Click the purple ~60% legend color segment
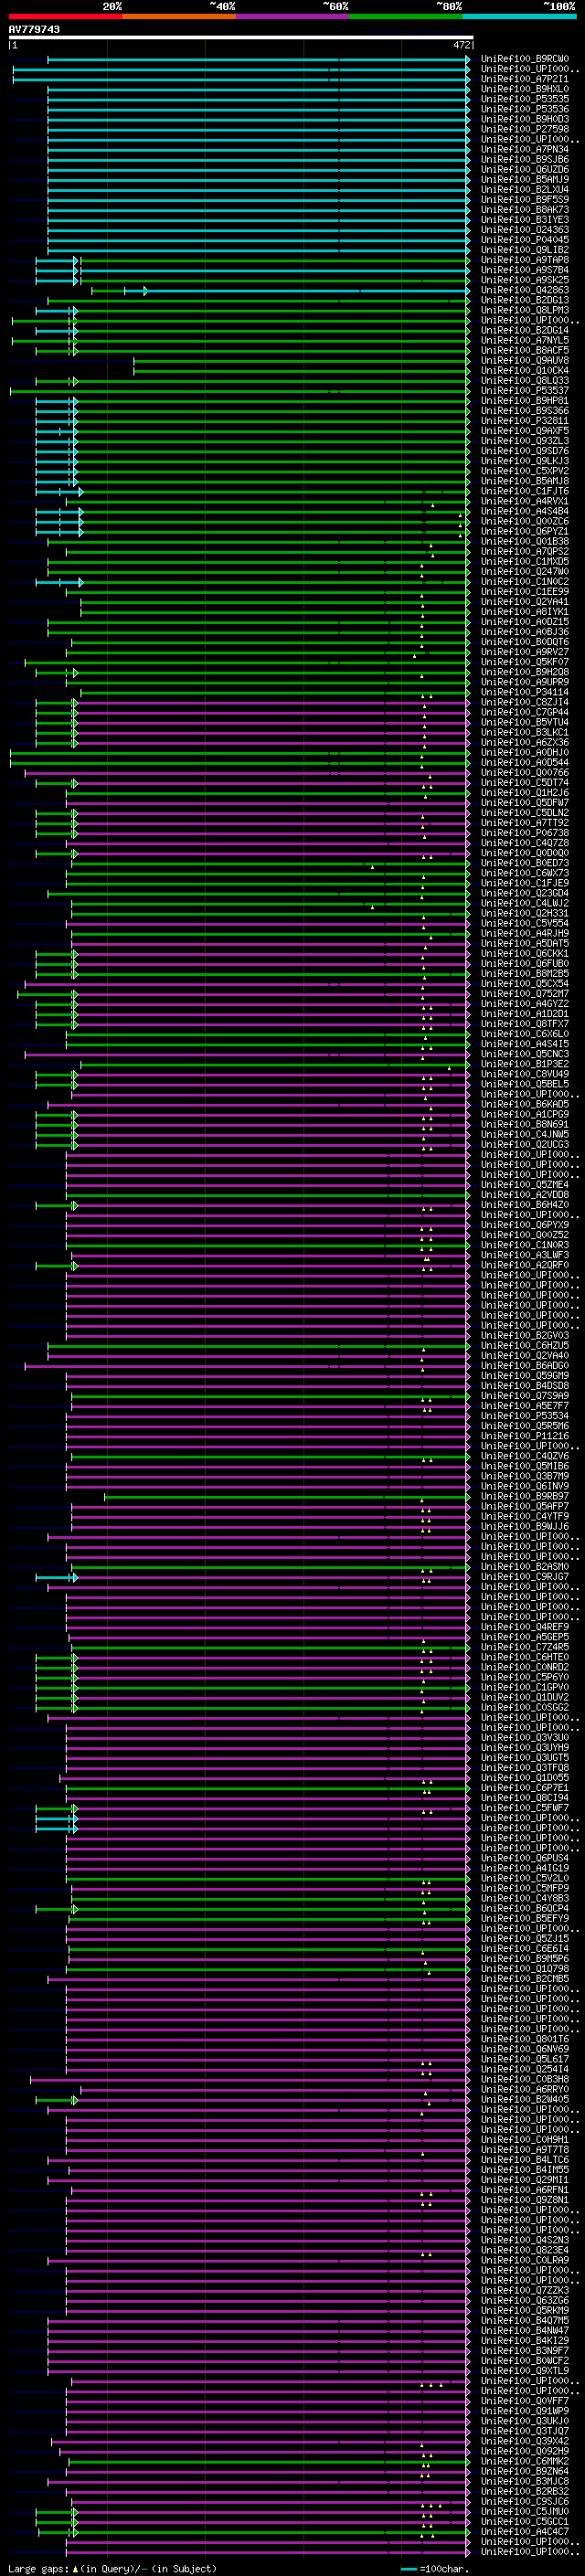 (292, 16)
